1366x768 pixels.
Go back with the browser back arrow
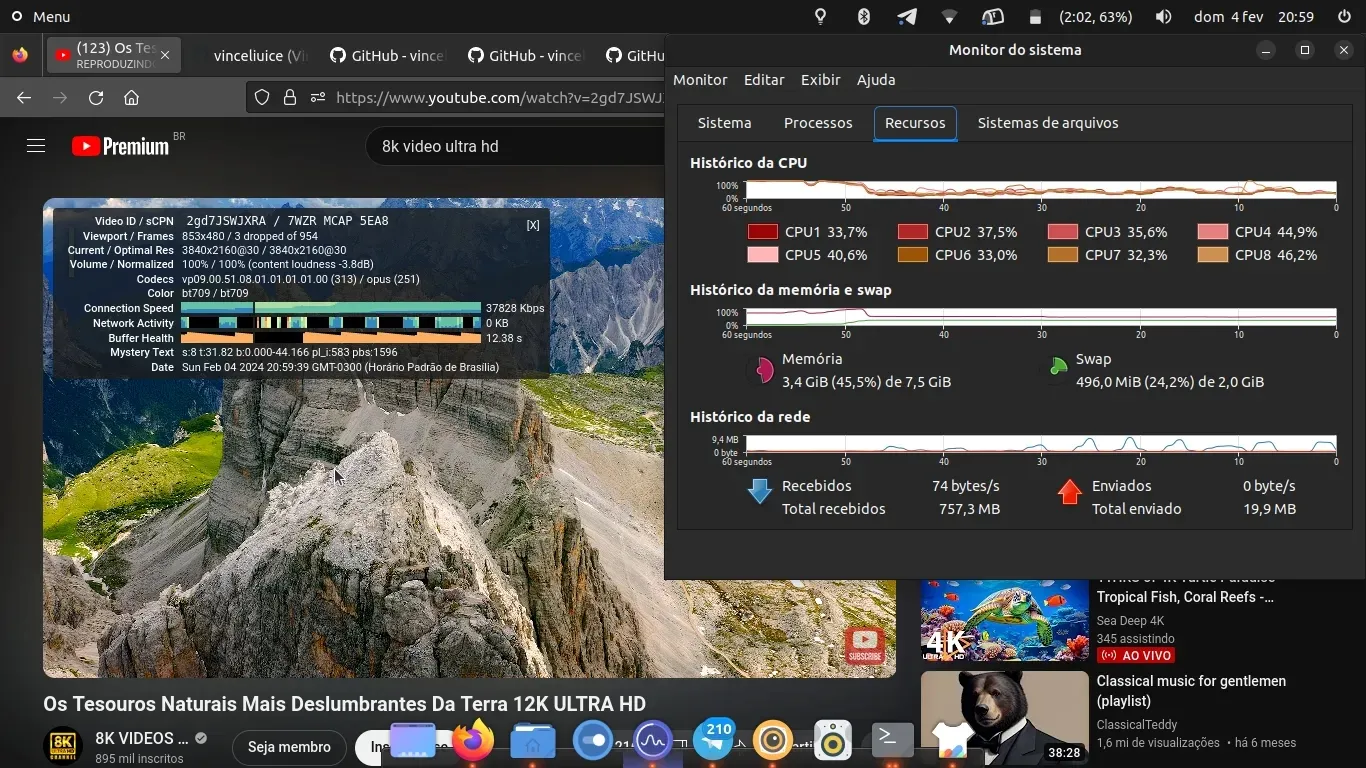coord(24,98)
